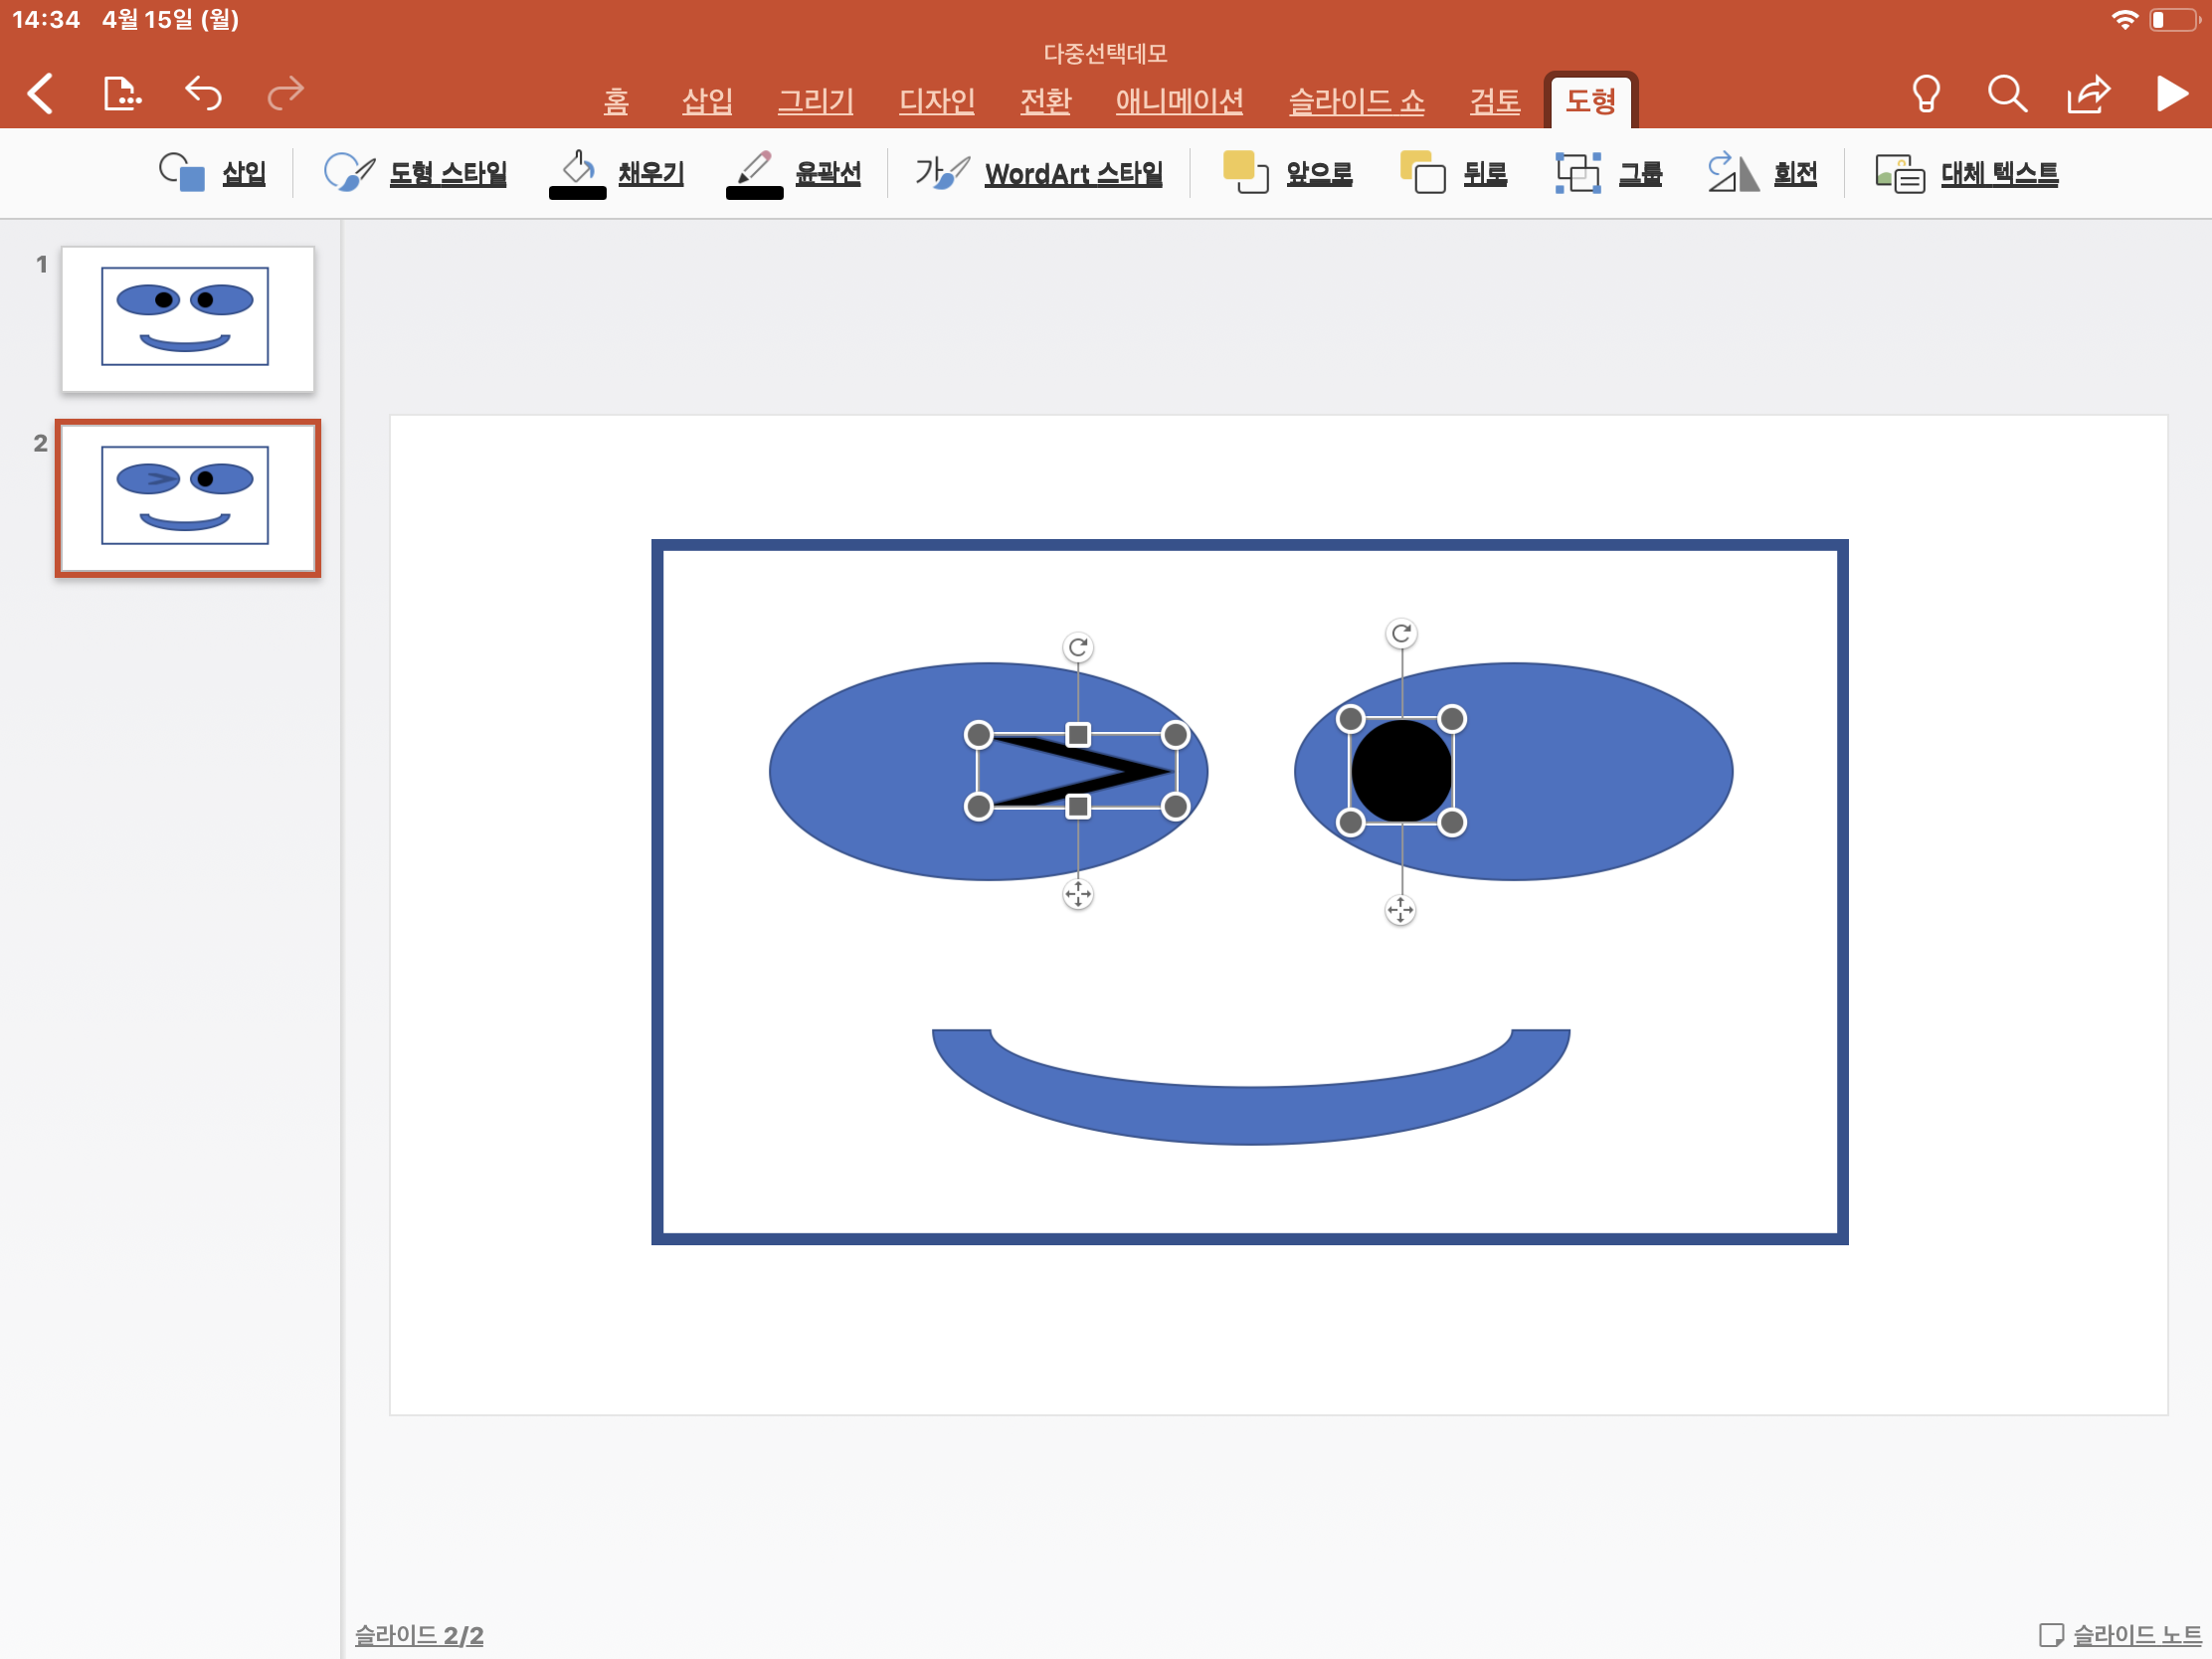Click move handle below the chevron shape
This screenshot has width=2212, height=1659.
point(1078,894)
